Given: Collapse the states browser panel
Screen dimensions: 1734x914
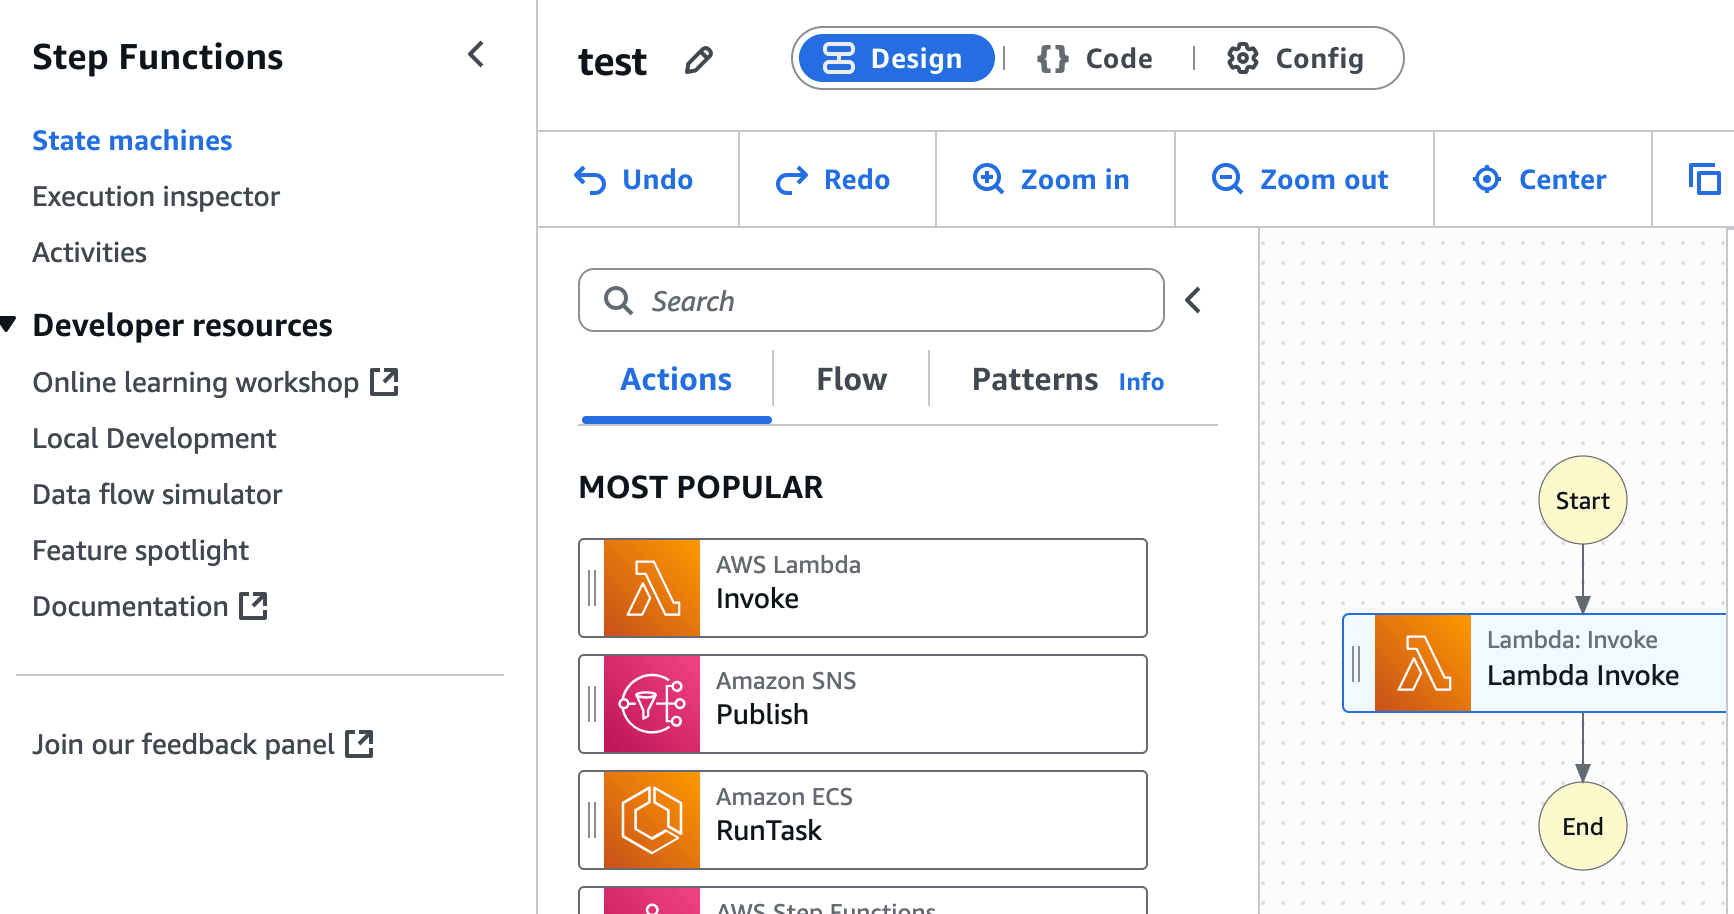Looking at the screenshot, I should point(1193,300).
